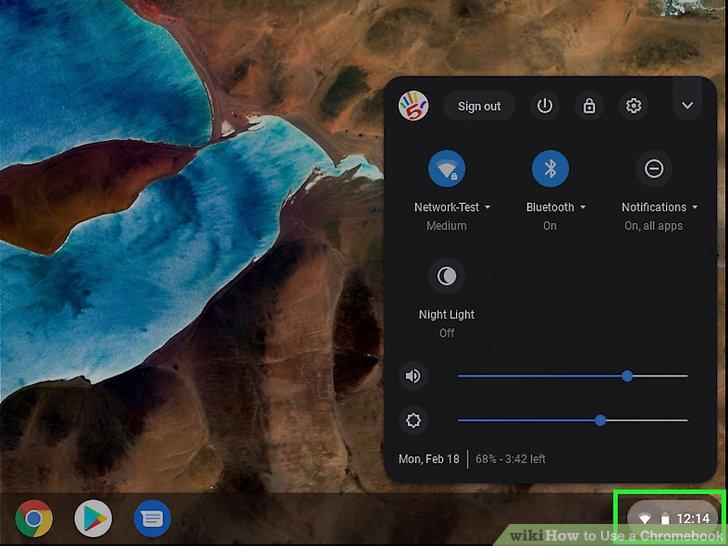
Task: Toggle the Wi-Fi network icon
Action: pyautogui.click(x=447, y=169)
